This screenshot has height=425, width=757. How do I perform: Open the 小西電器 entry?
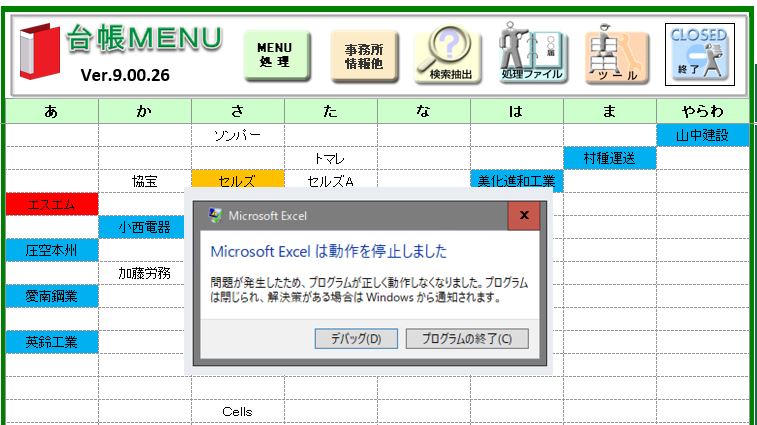tap(141, 227)
